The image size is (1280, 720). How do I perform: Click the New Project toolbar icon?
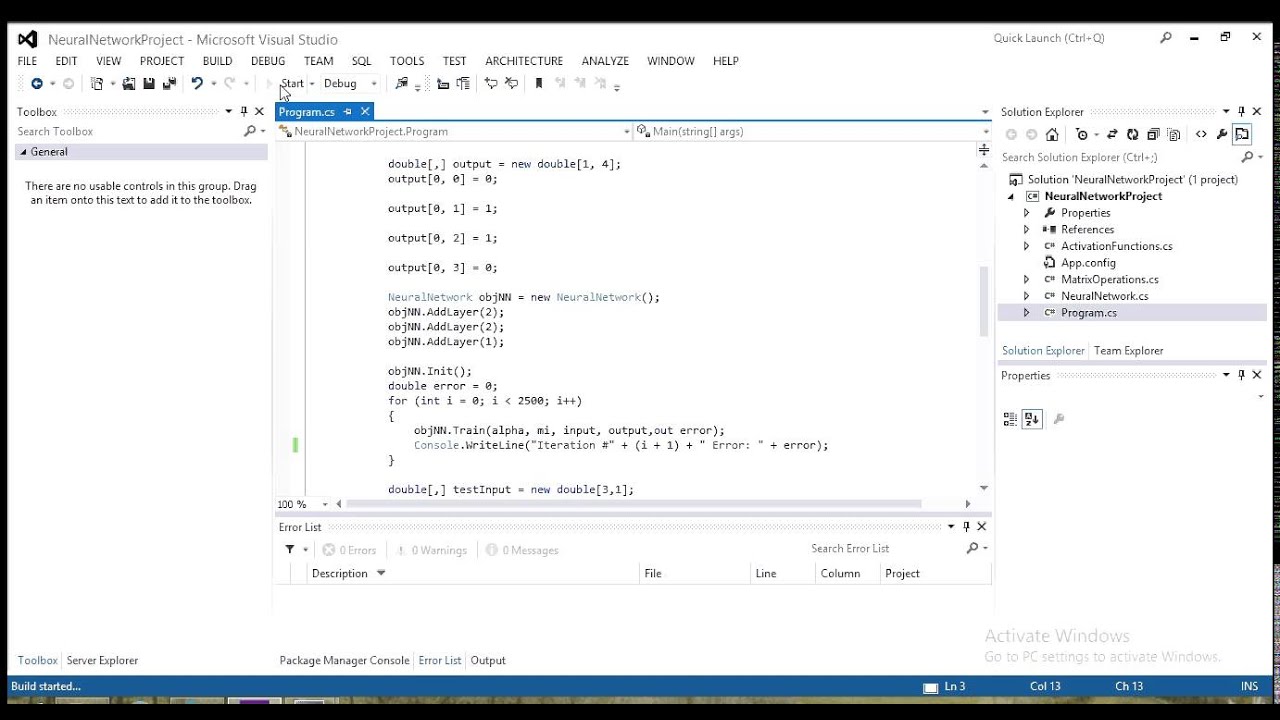point(97,84)
